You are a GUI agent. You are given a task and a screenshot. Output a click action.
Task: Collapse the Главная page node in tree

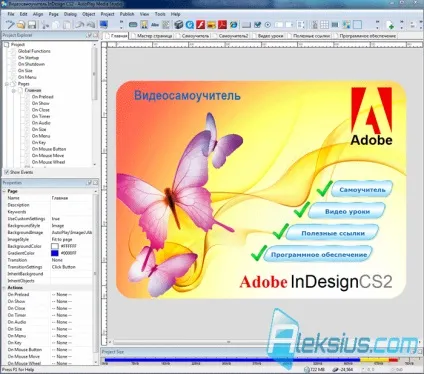pos(14,90)
